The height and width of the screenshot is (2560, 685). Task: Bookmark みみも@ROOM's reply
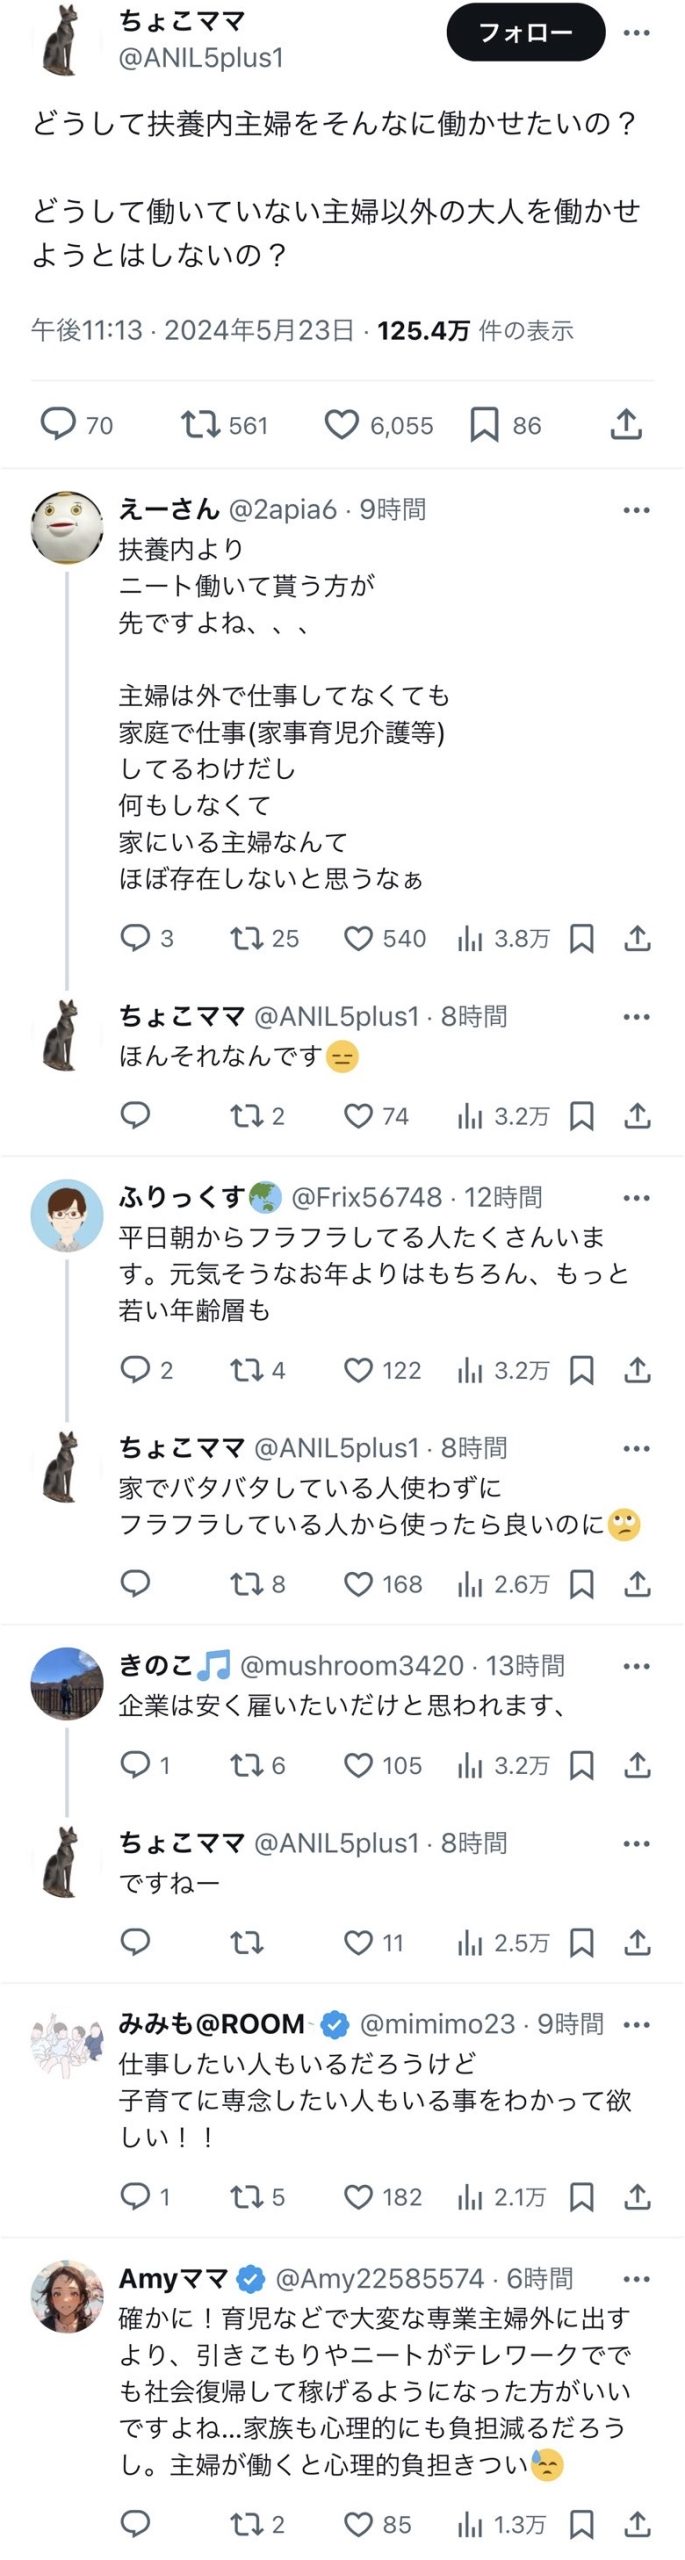(x=582, y=2197)
